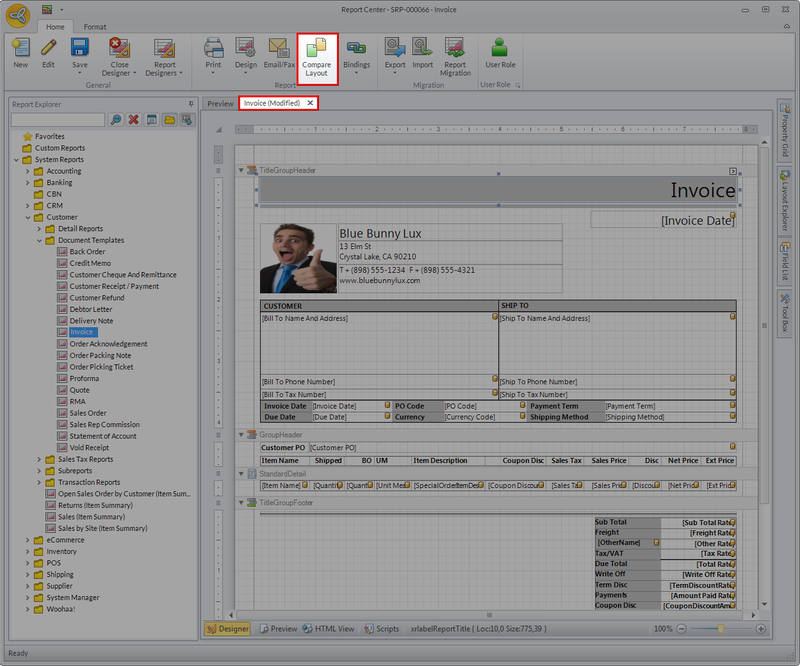Switch to HTML View at bottom
This screenshot has height=666, width=800.
click(328, 629)
